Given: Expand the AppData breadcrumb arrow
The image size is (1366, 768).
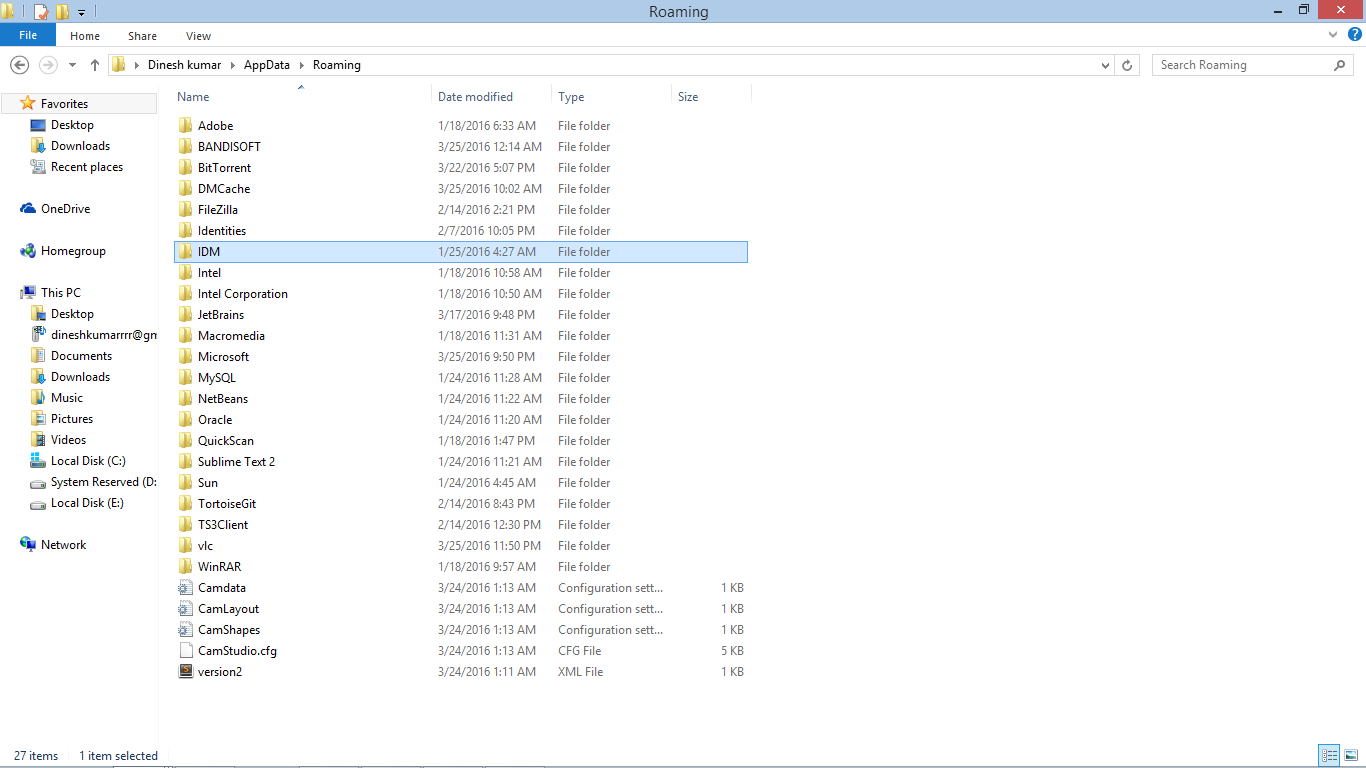Looking at the screenshot, I should click(x=301, y=65).
